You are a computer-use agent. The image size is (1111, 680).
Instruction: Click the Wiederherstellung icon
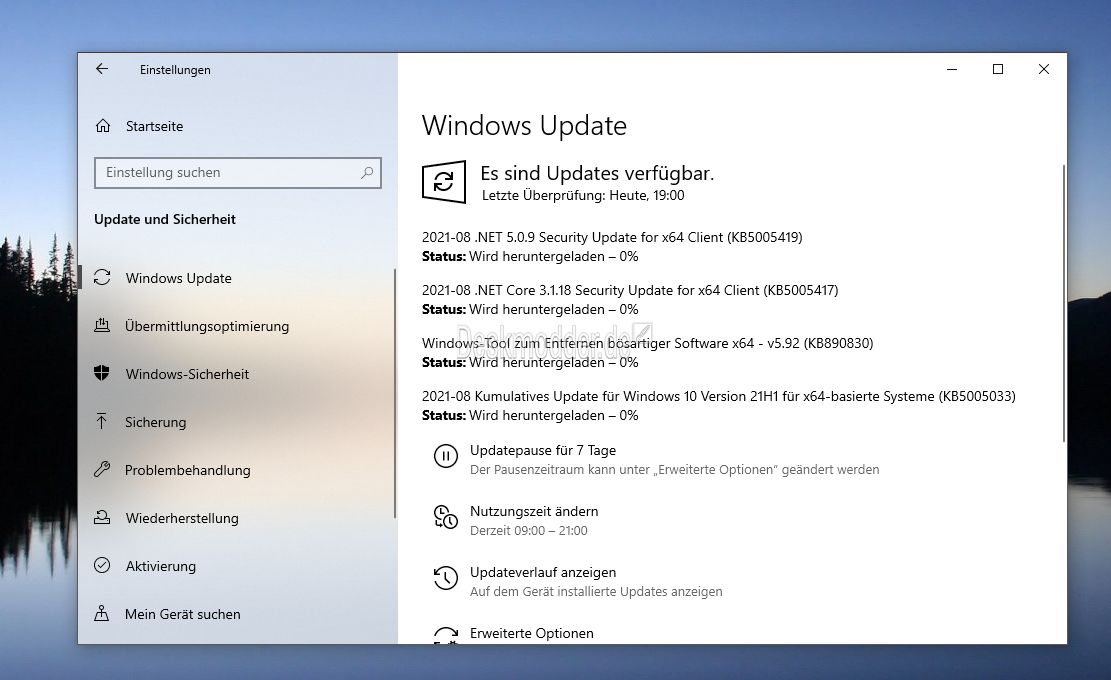[x=102, y=518]
